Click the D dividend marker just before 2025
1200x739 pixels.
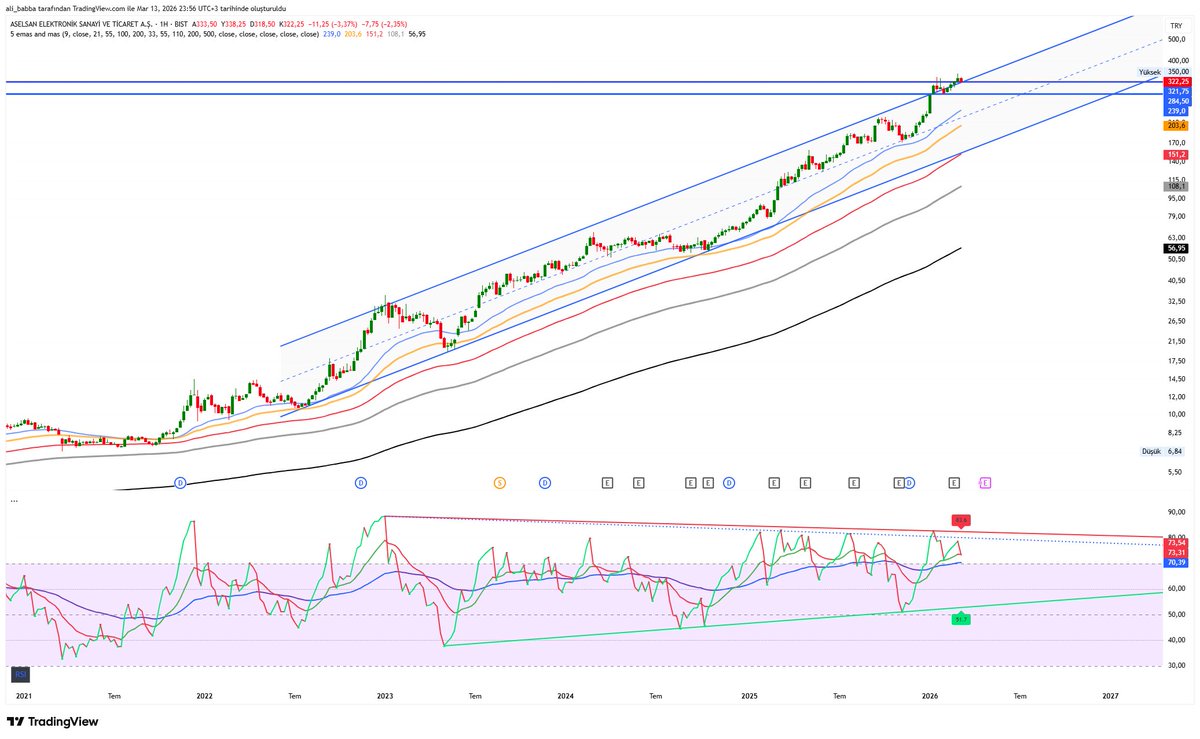[729, 483]
